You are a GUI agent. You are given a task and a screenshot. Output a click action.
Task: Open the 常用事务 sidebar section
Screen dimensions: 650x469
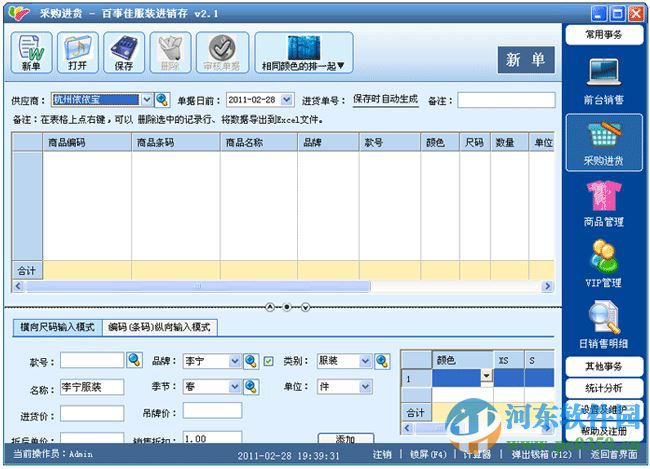(604, 35)
